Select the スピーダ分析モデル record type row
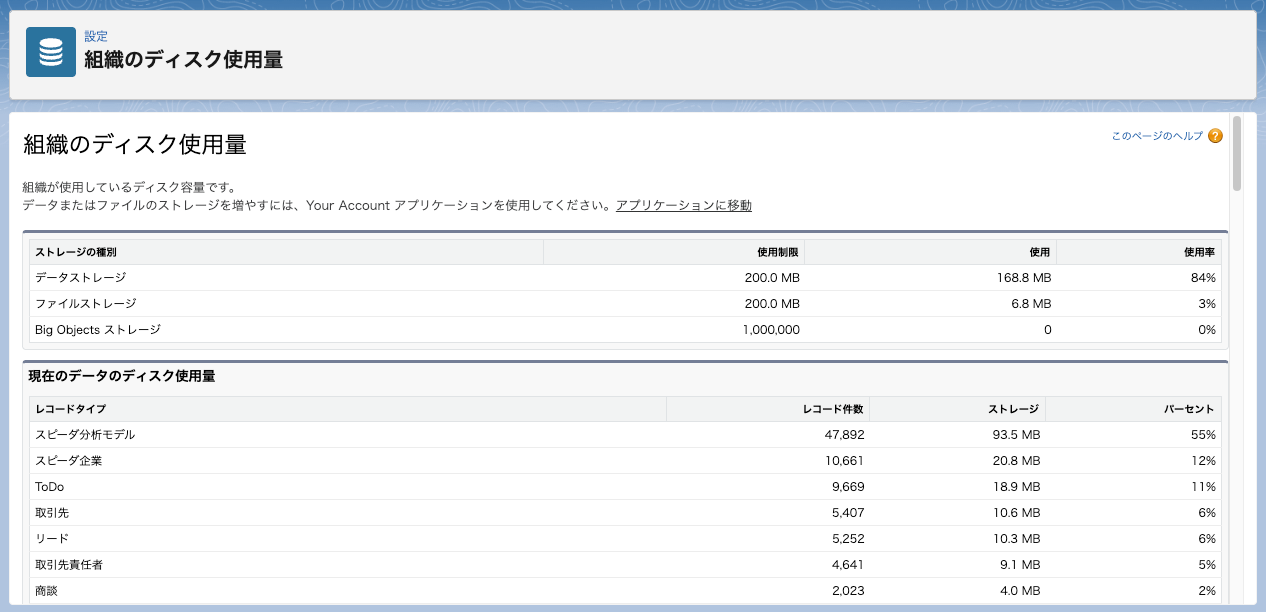1266x612 pixels. [85, 435]
